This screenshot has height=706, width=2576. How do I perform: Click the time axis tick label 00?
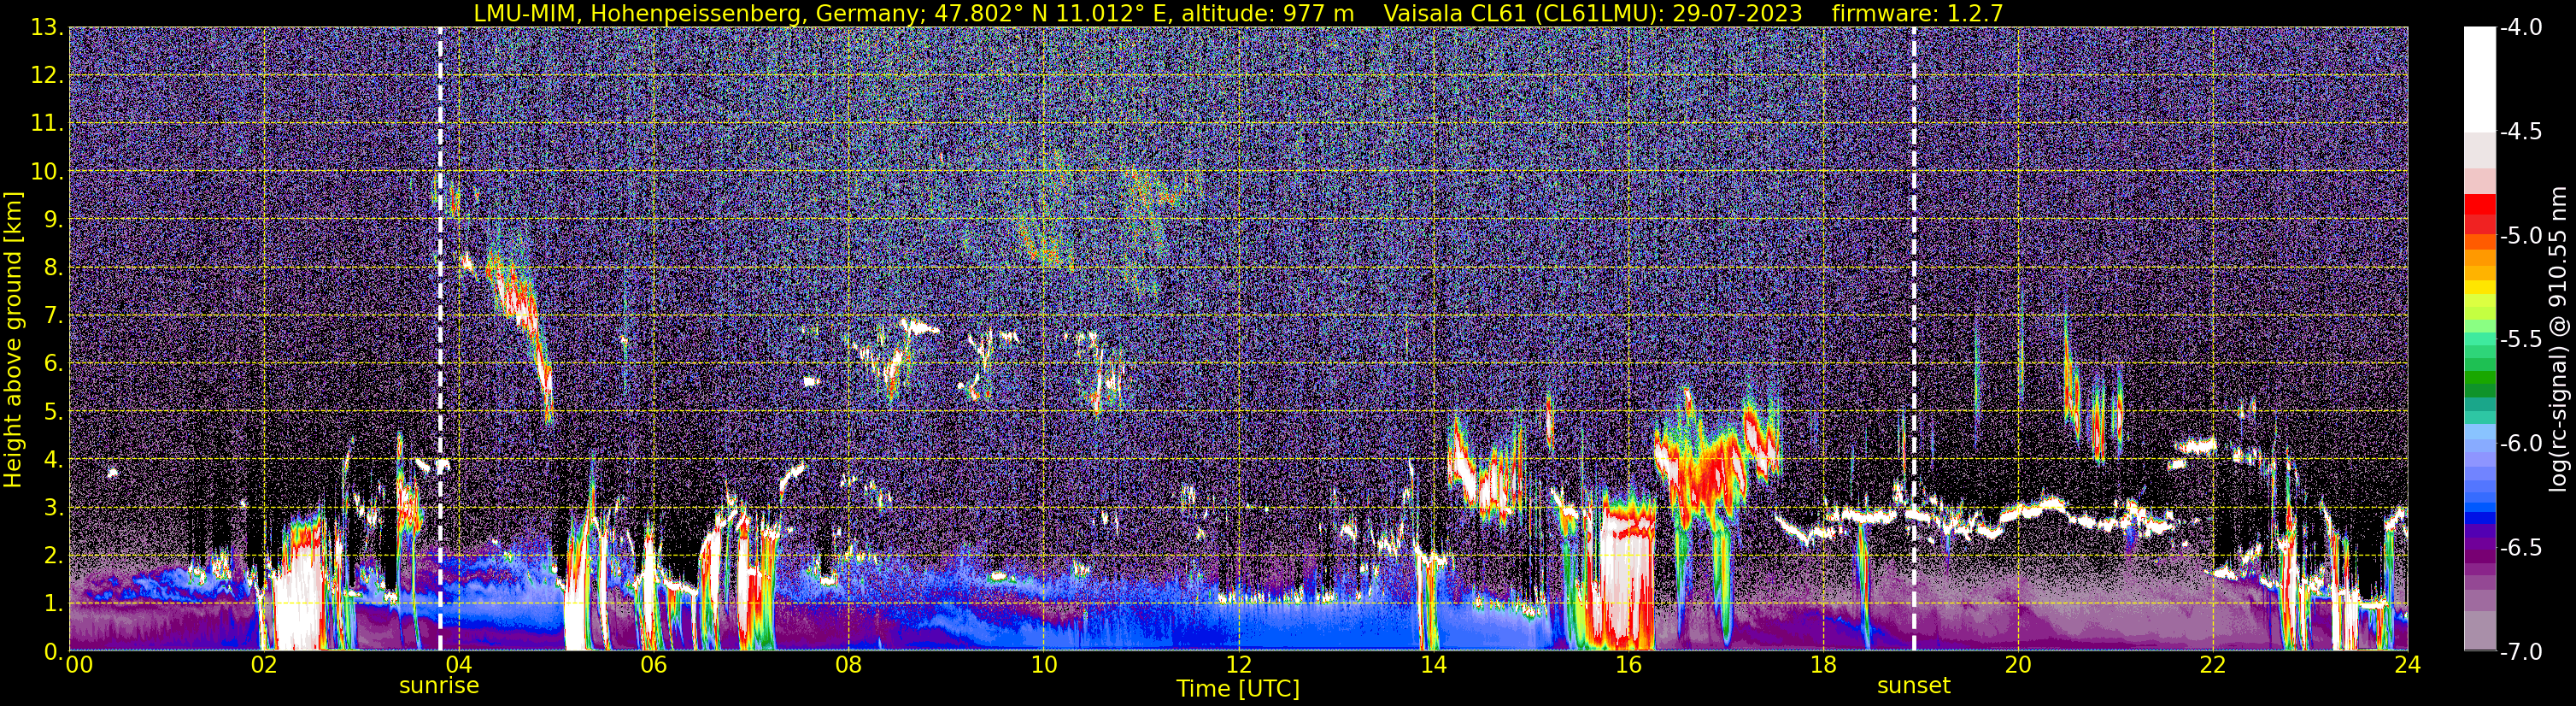click(79, 666)
